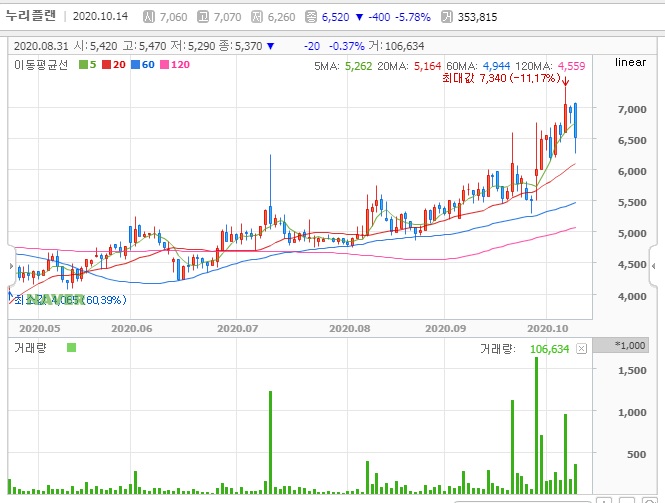Click the volume value 353,815 in header
The height and width of the screenshot is (503, 665).
coord(477,17)
